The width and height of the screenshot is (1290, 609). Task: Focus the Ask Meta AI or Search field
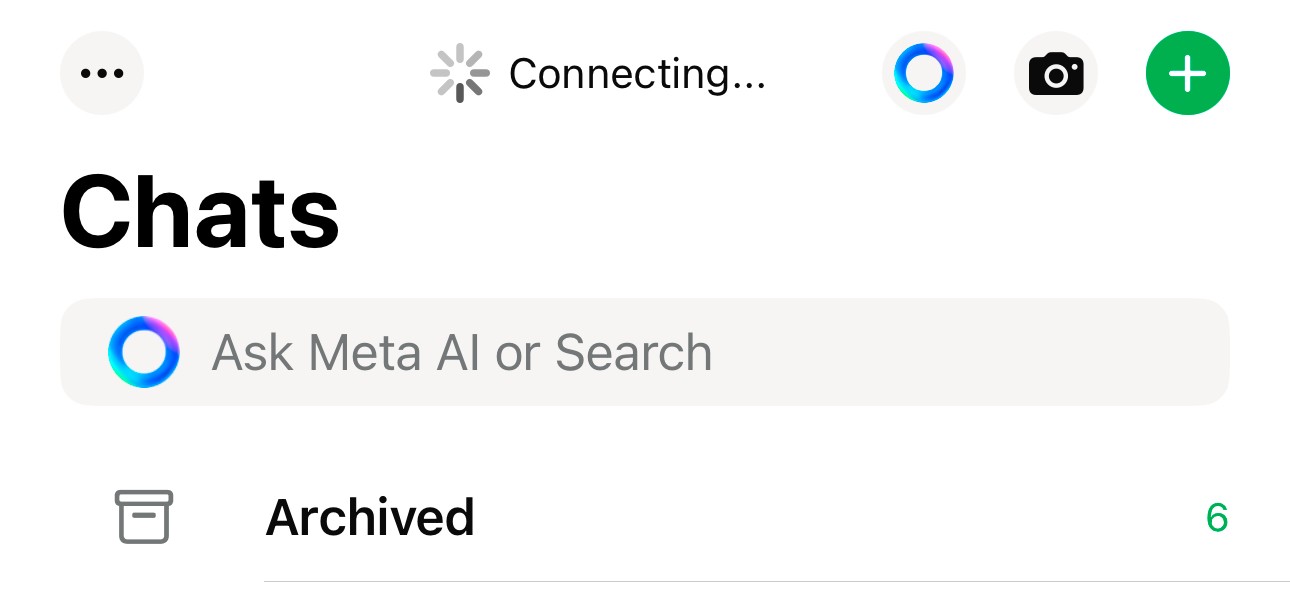pos(645,352)
